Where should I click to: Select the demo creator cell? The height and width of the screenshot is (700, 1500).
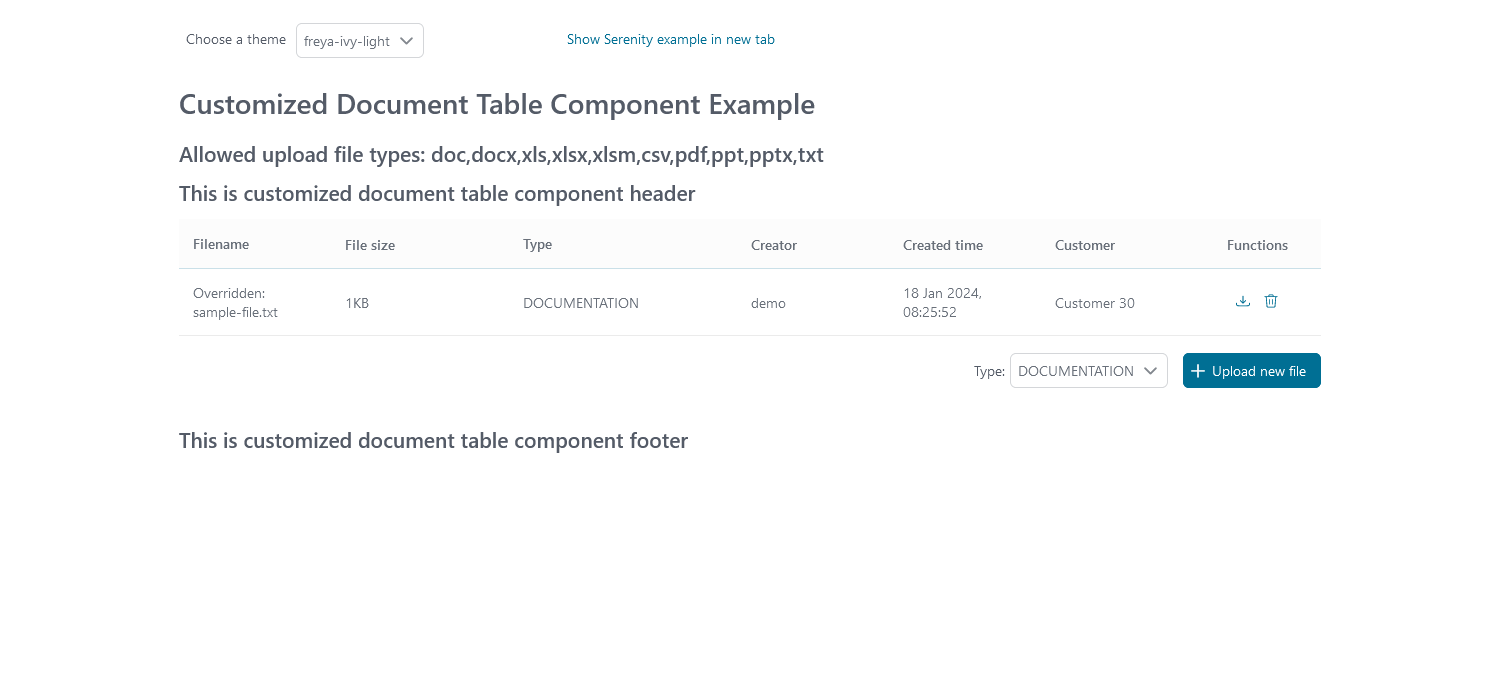click(813, 303)
